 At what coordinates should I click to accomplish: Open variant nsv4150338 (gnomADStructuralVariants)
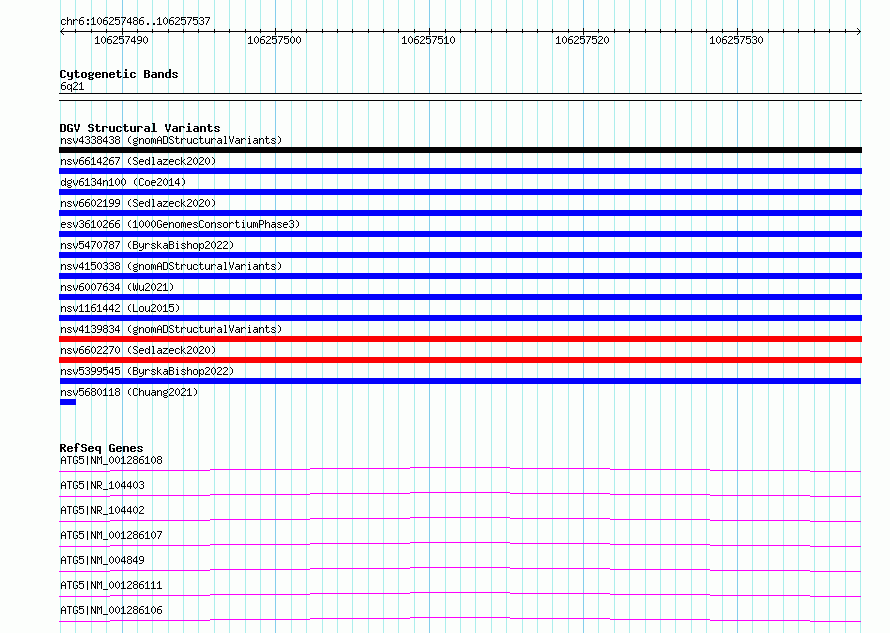[171, 266]
